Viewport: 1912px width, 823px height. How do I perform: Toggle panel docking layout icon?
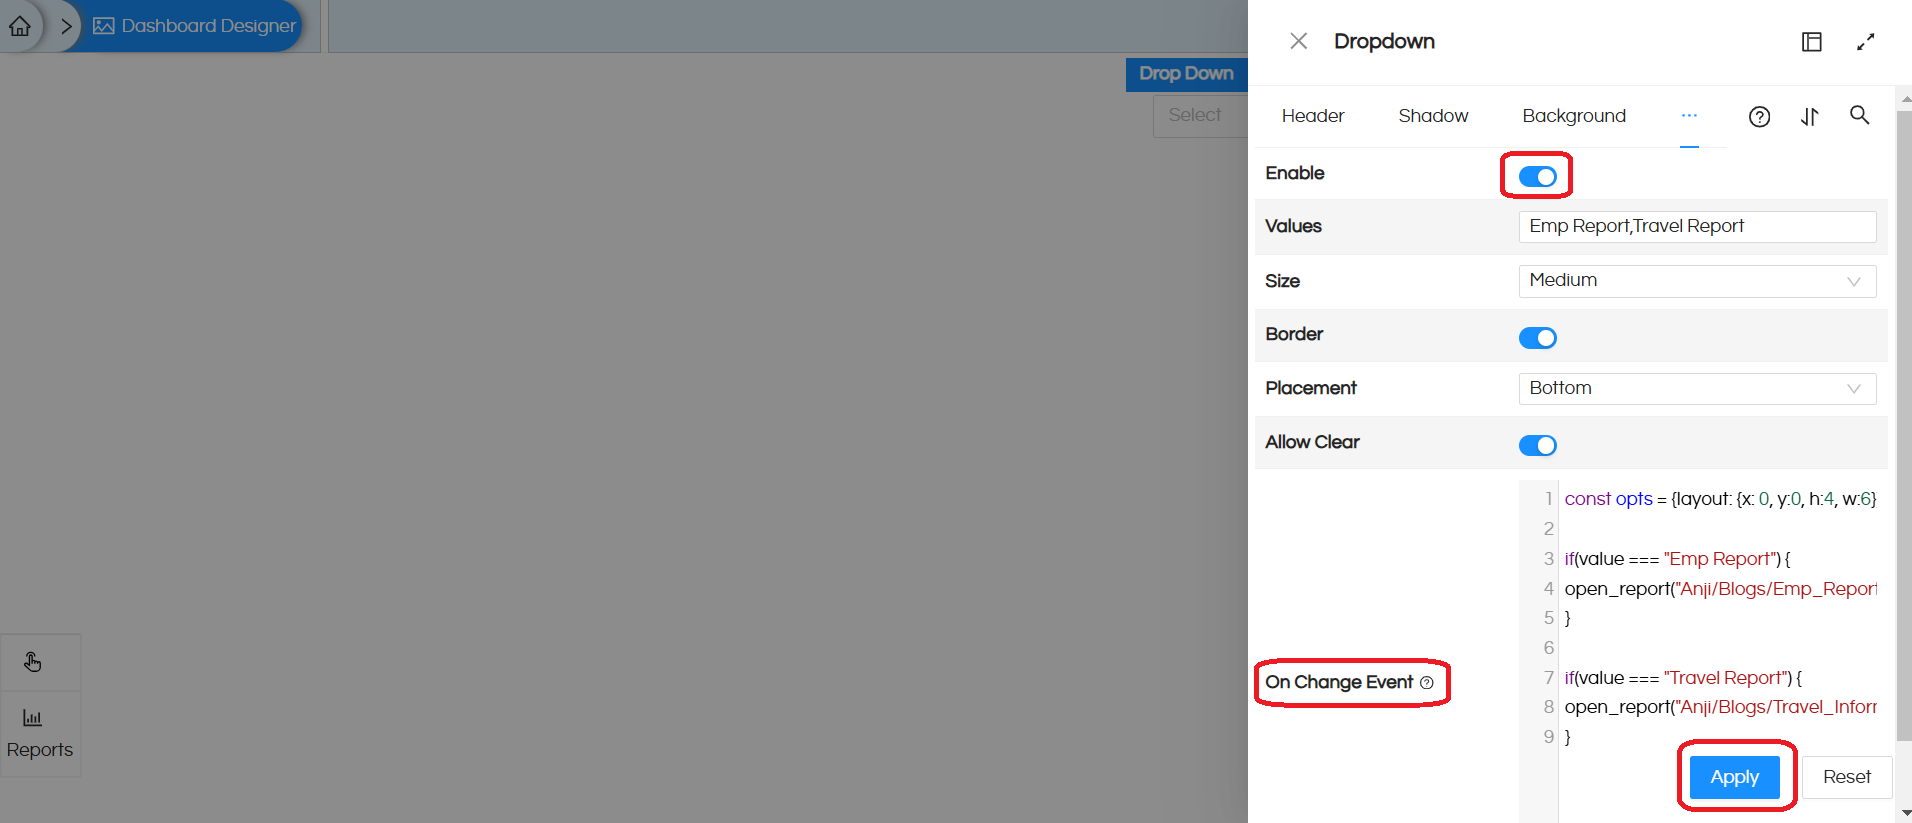1811,42
